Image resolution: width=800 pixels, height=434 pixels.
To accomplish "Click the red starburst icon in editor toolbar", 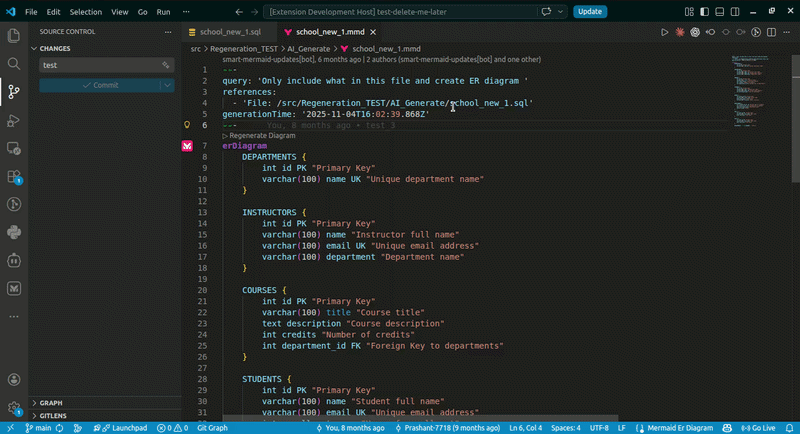I will click(680, 32).
